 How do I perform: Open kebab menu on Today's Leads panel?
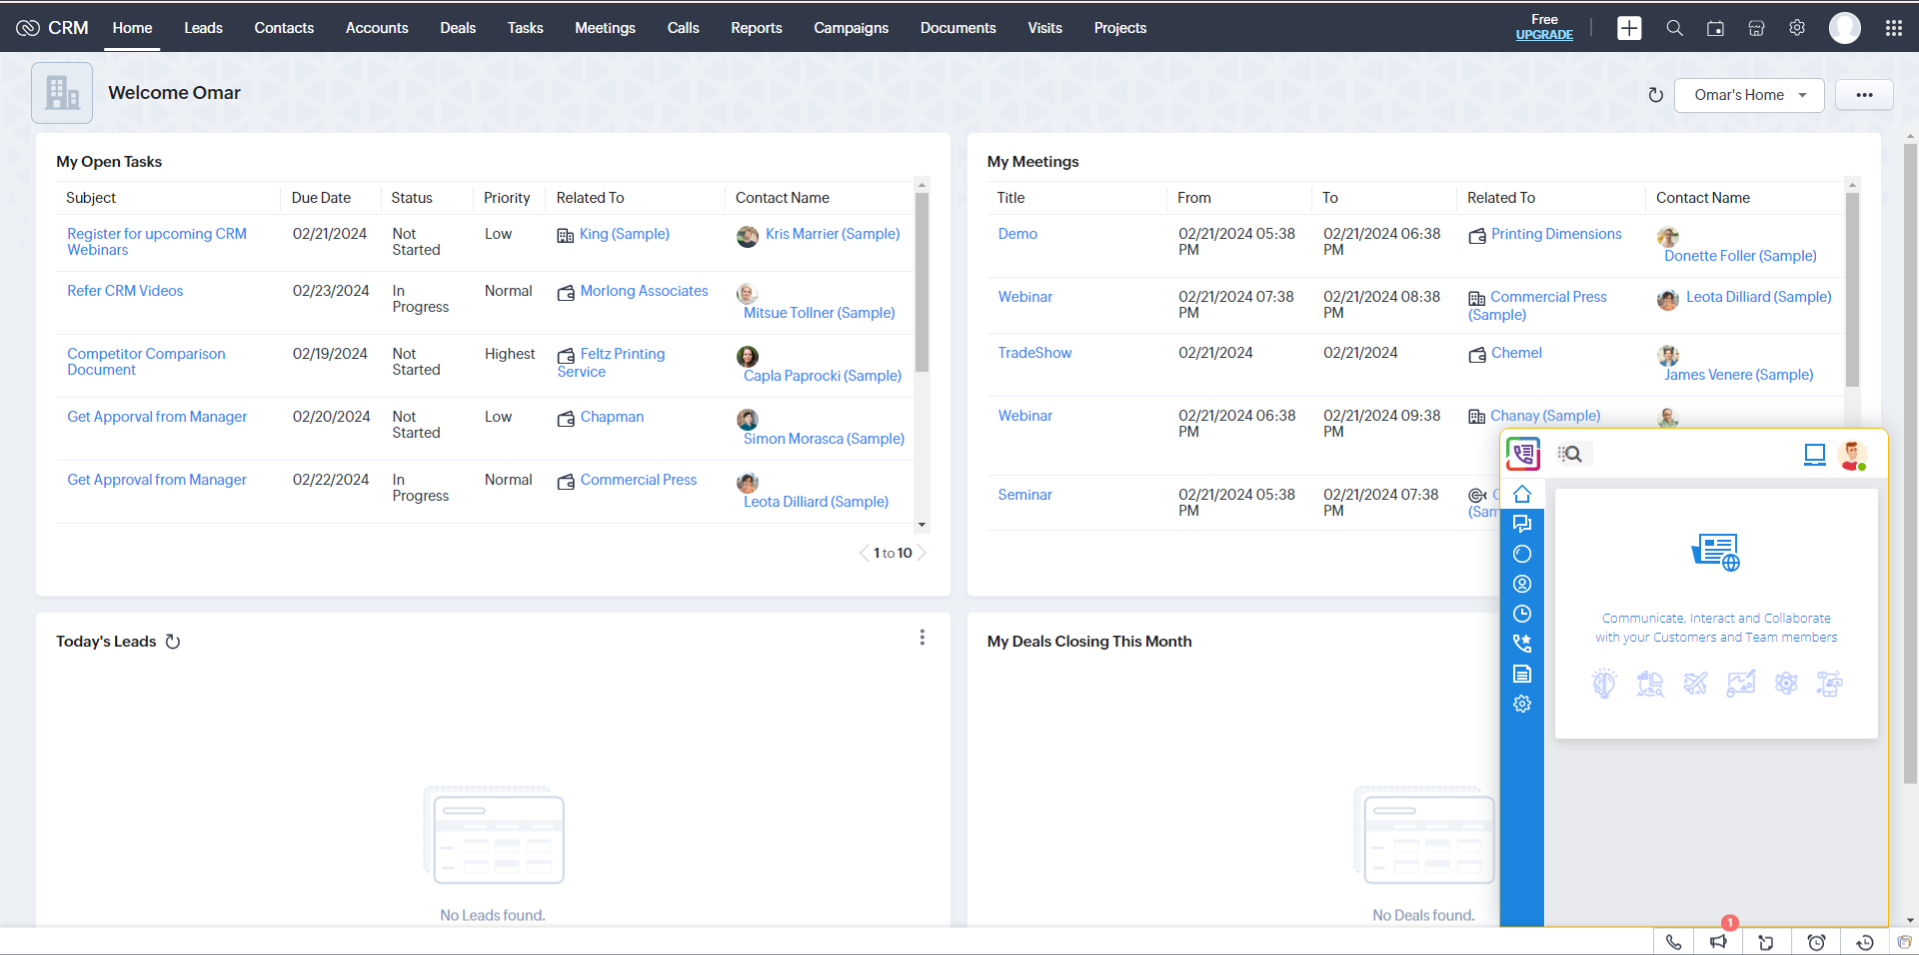coord(922,637)
